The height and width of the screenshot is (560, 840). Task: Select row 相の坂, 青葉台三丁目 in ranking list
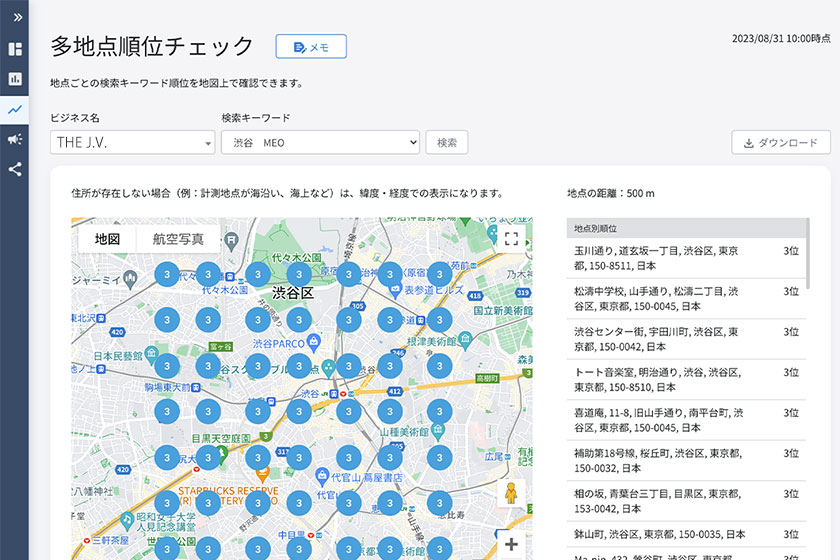click(686, 501)
